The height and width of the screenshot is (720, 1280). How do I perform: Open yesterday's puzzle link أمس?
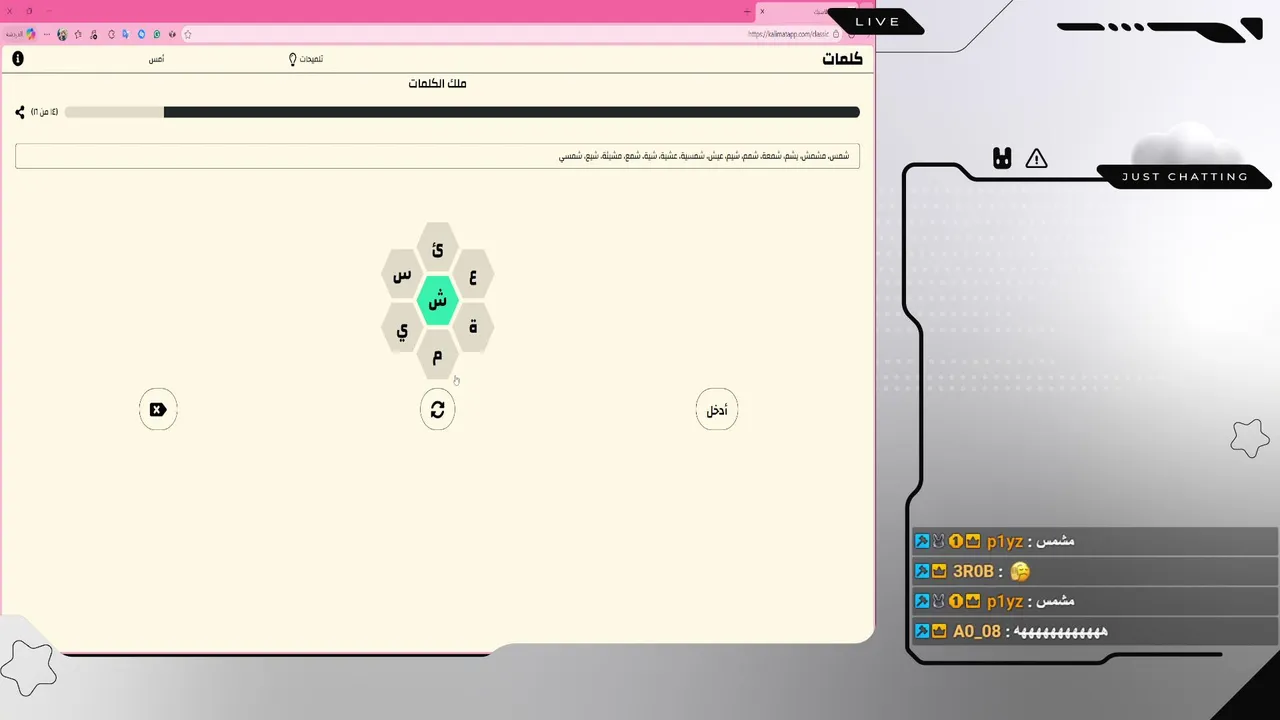tap(156, 59)
